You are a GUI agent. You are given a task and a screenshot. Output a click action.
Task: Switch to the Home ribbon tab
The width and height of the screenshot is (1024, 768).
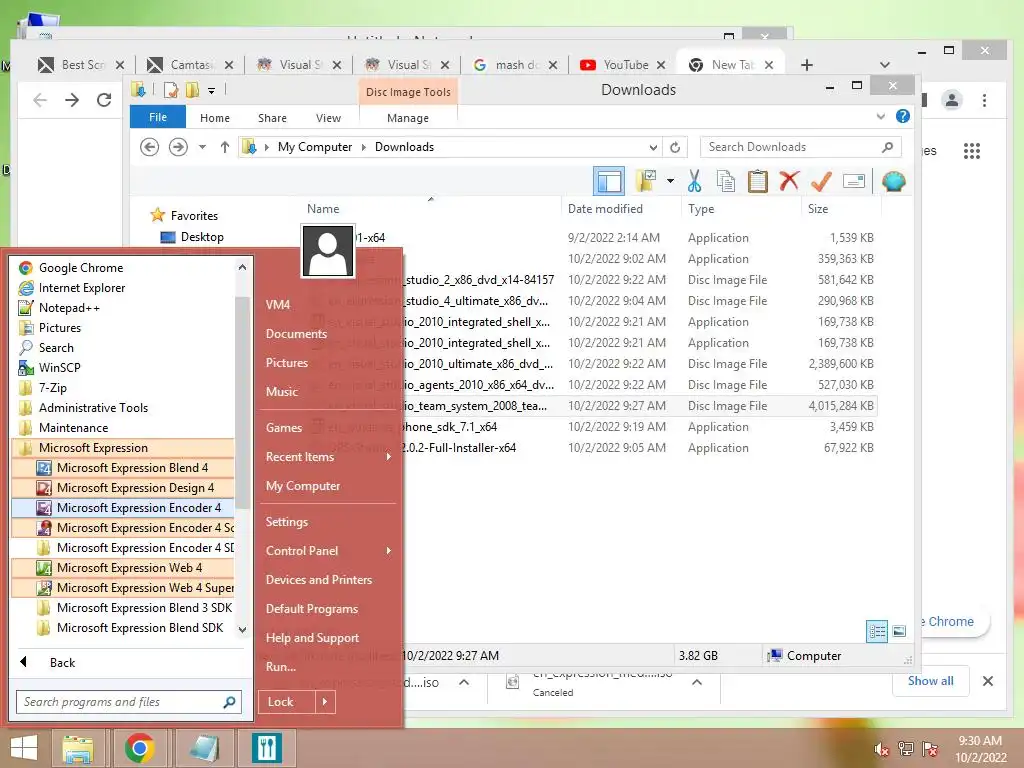[x=215, y=118]
